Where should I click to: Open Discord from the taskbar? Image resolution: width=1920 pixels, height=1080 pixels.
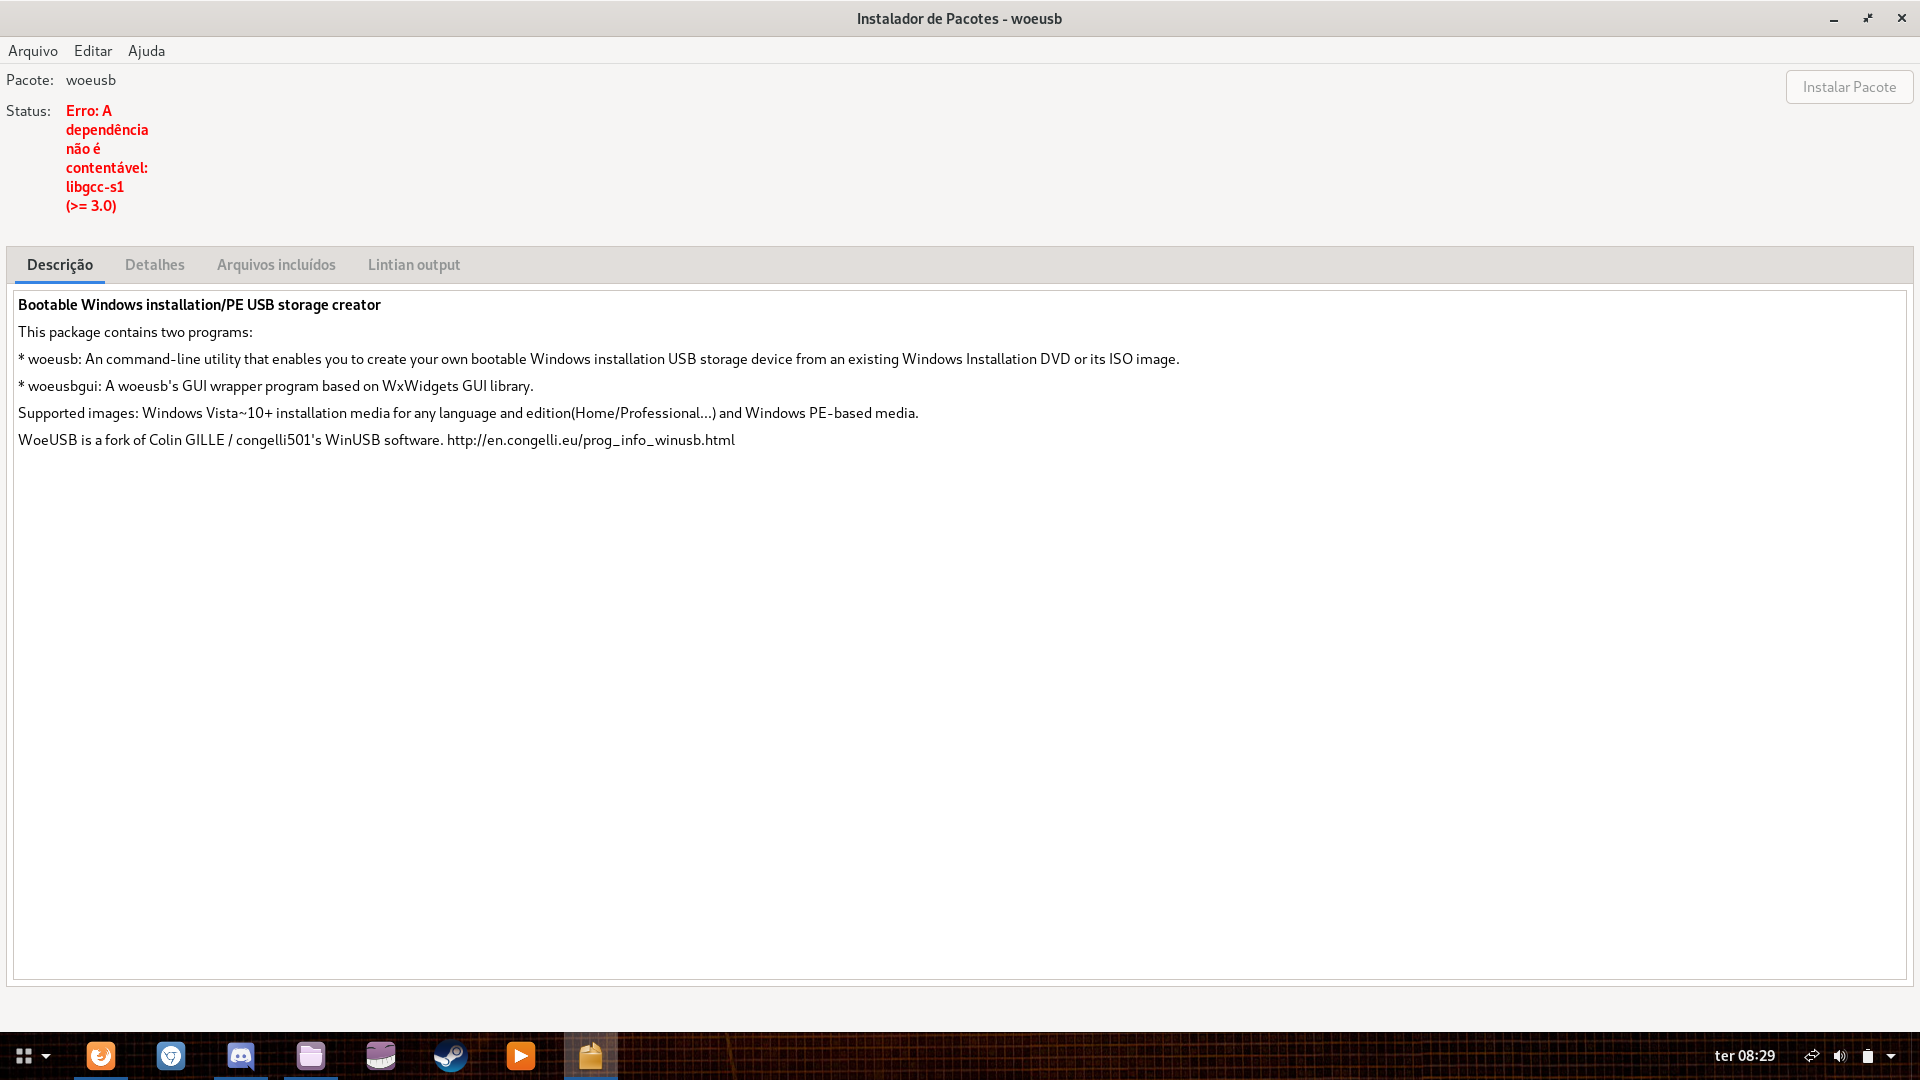click(241, 1056)
